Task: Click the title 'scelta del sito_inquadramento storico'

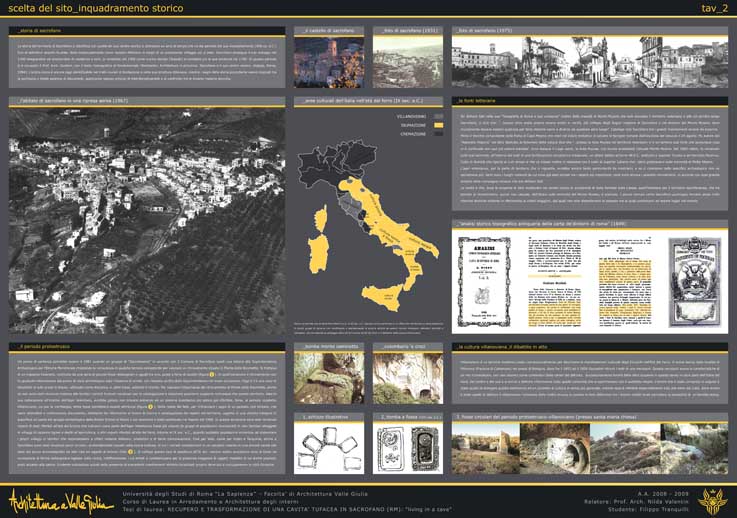Action: point(95,8)
